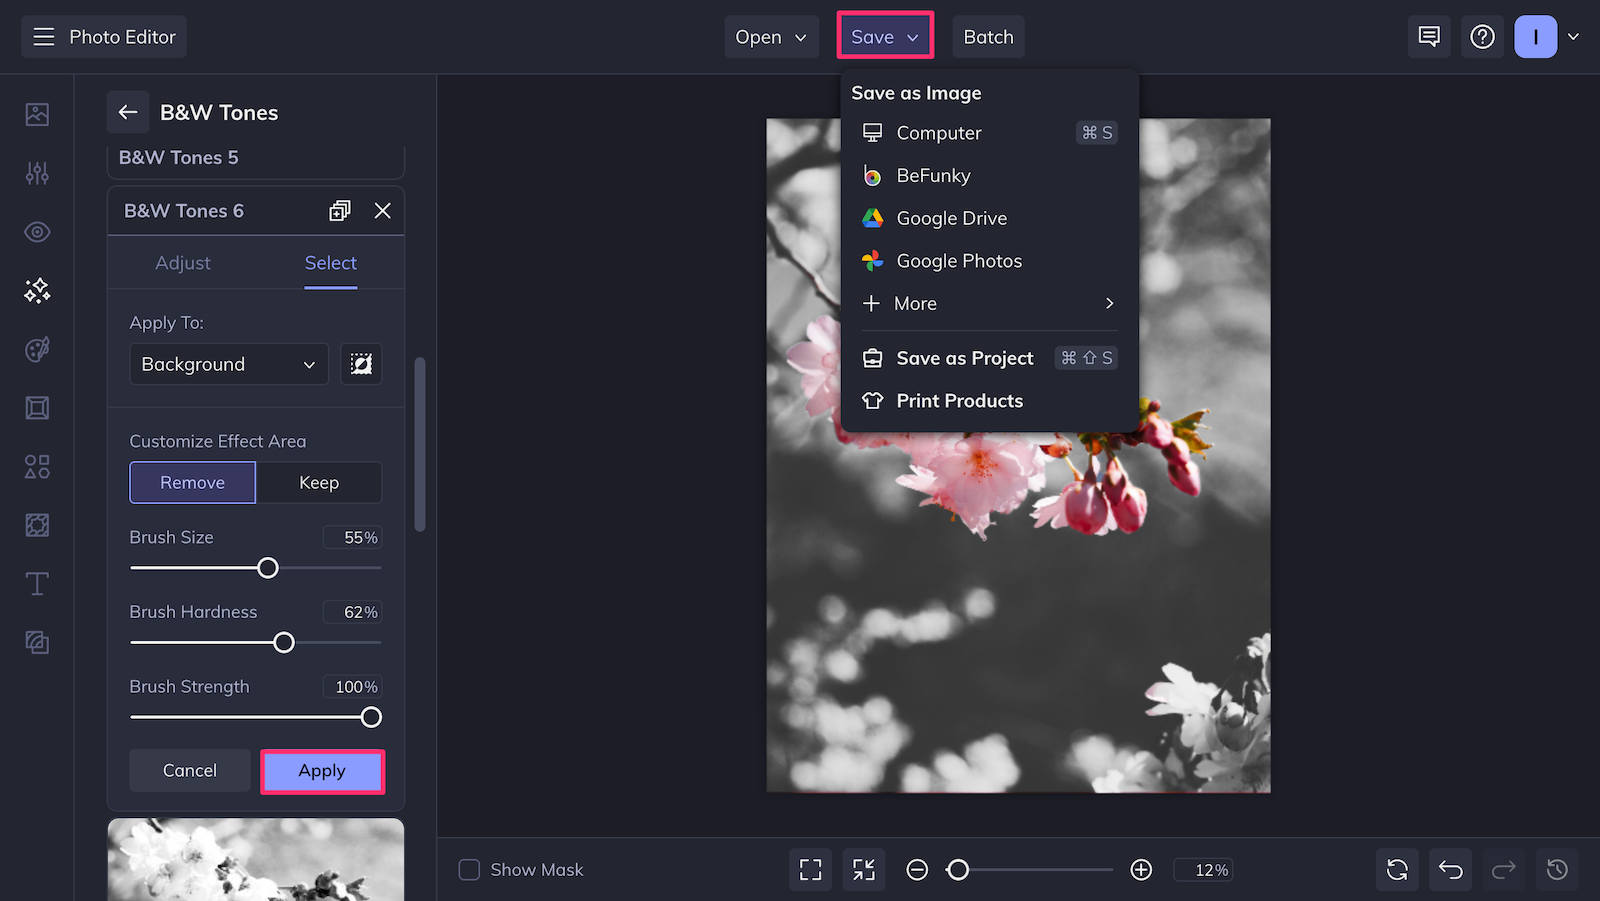The width and height of the screenshot is (1600, 901).
Task: Click the Apply button
Action: pyautogui.click(x=322, y=771)
